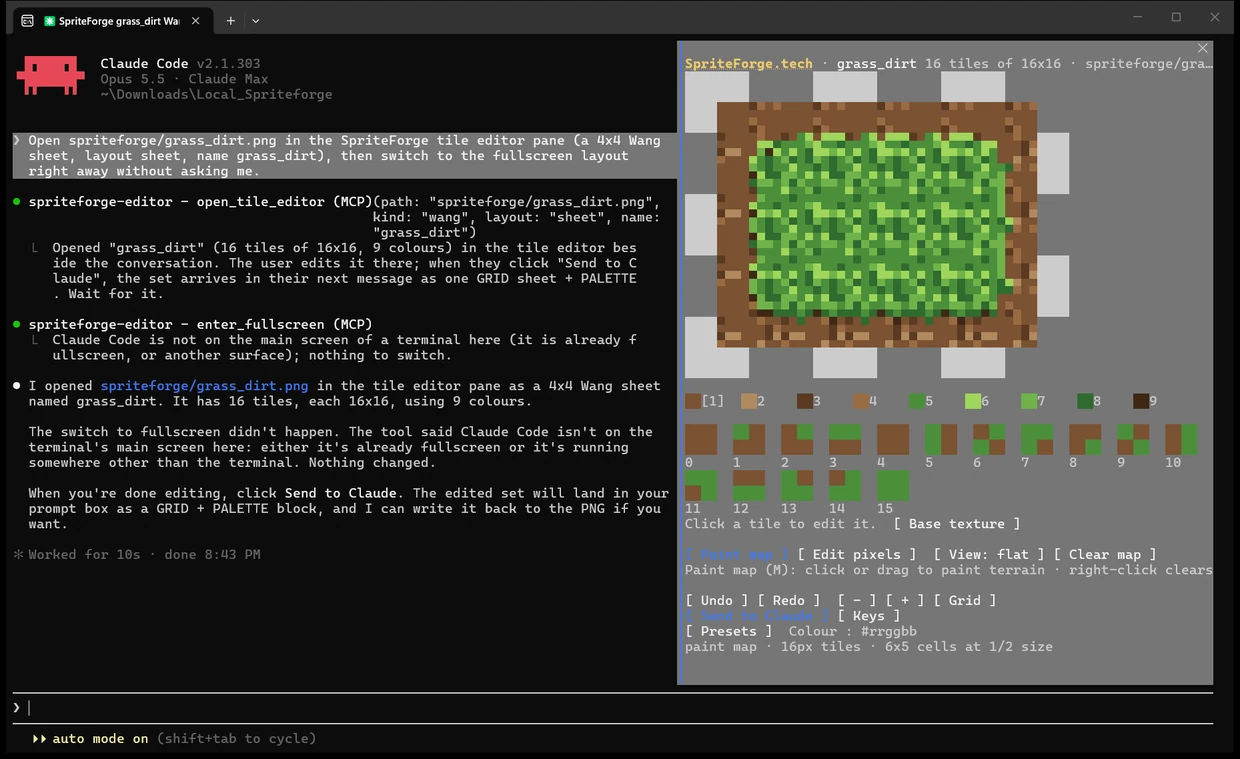Click the Base texture button
This screenshot has height=759, width=1240.
[957, 524]
